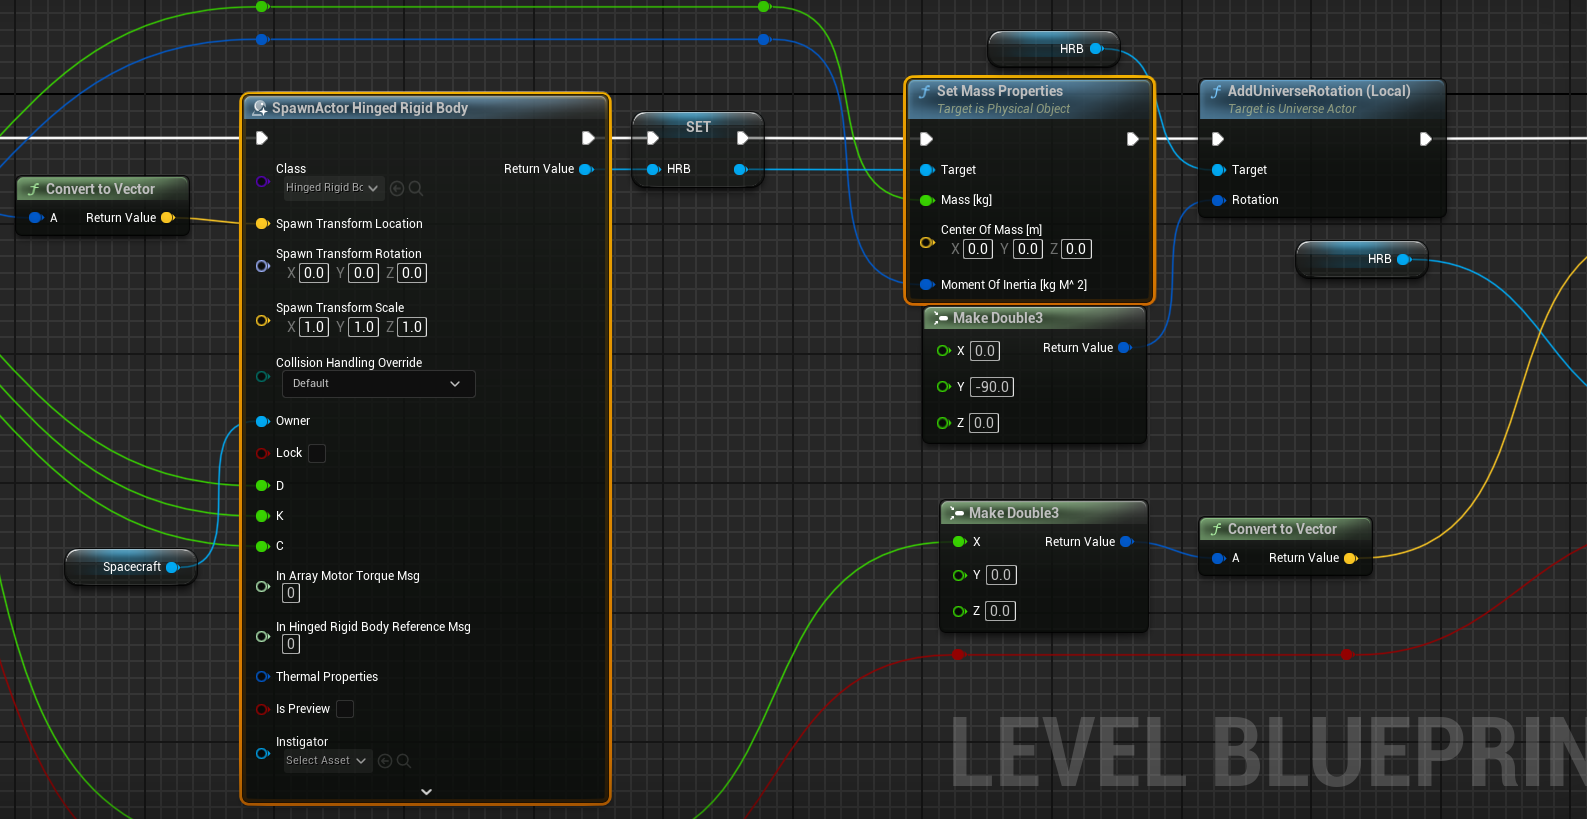Screen dimensions: 1587x819
Task: Click the browse magnifier icon next to Class
Action: click(x=416, y=188)
